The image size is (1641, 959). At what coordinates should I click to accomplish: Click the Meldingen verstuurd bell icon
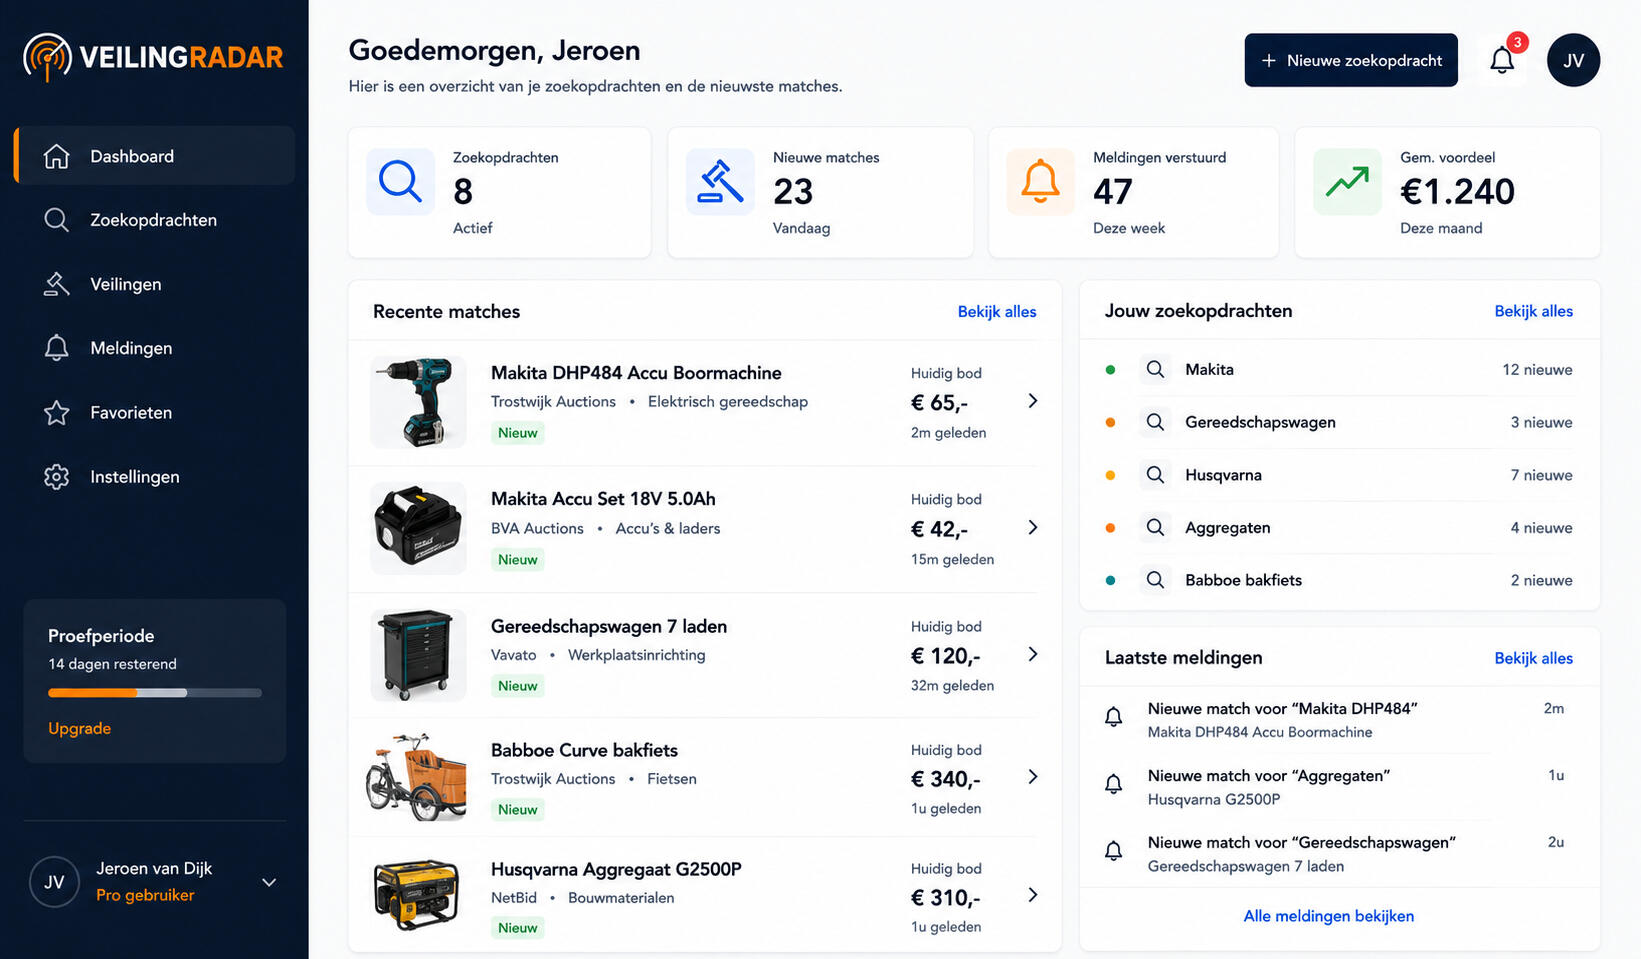coord(1040,182)
